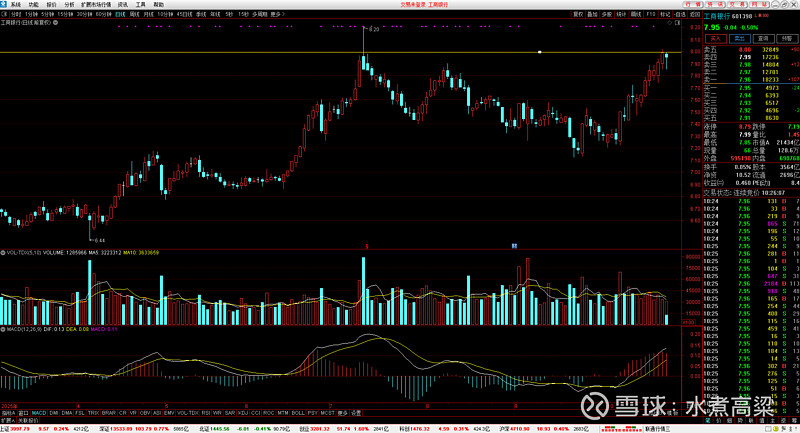800x433 pixels.
Task: Click the 复权 toolbar button
Action: point(578,14)
